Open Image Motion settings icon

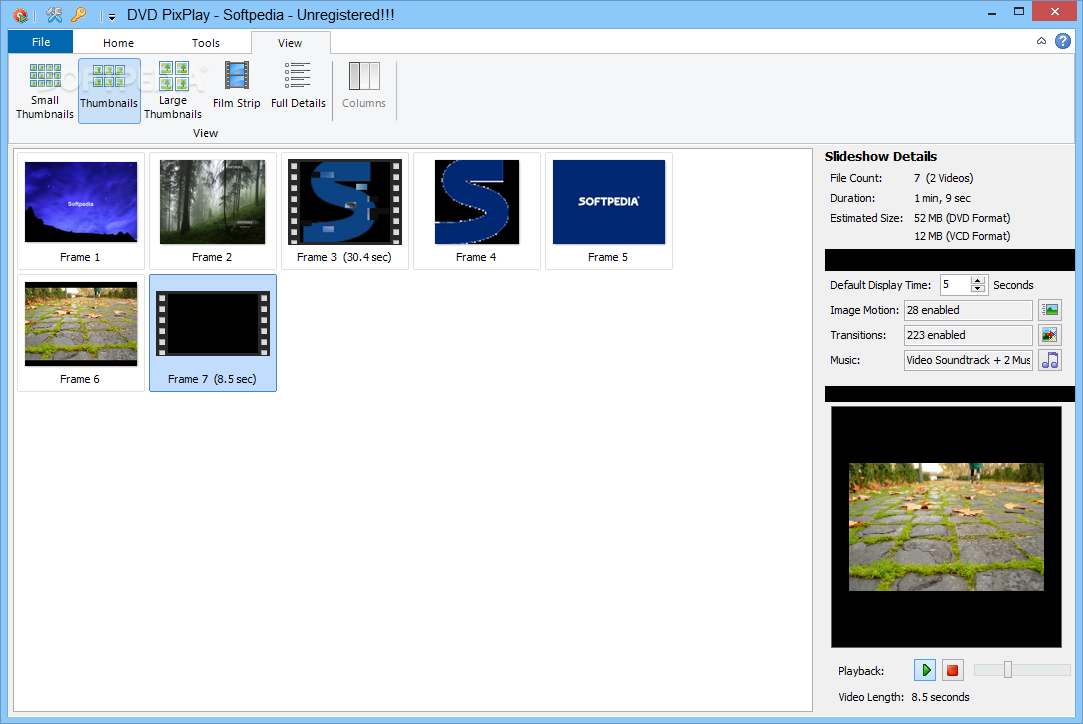point(1050,310)
